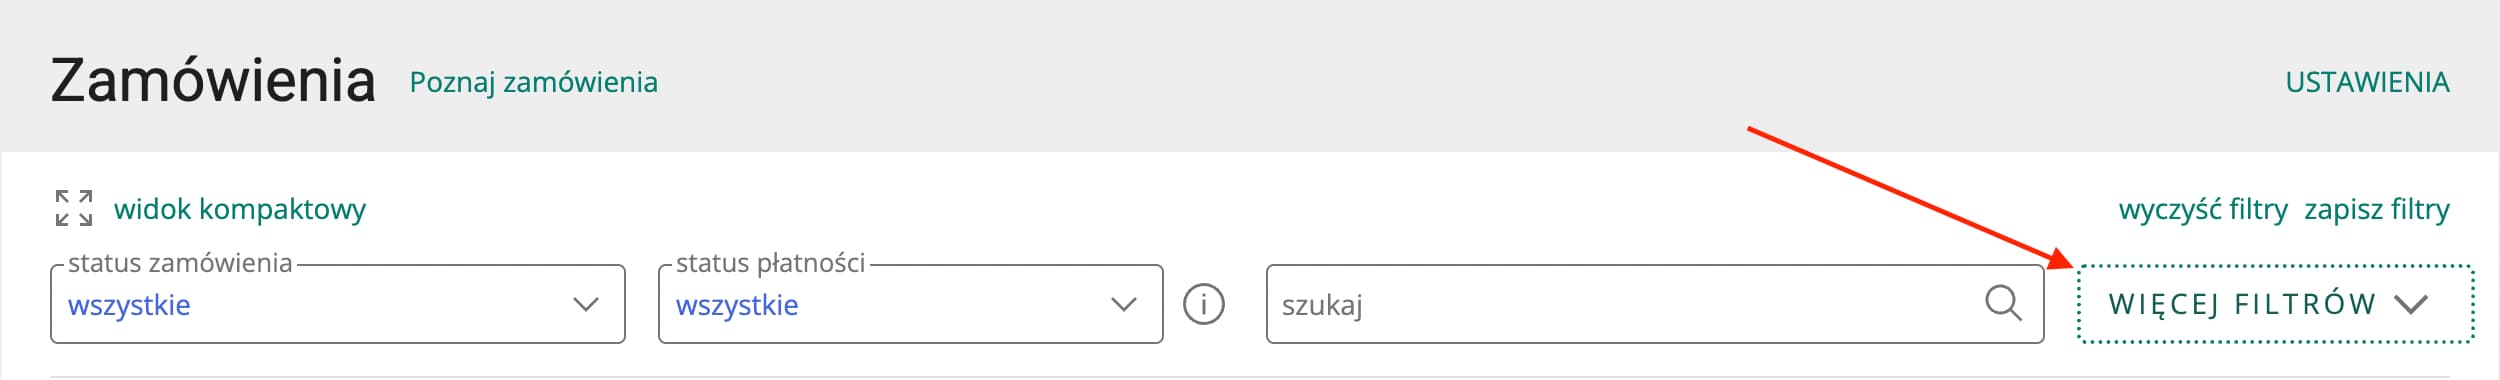Click the Zamówienia page heading
The image size is (2500, 380).
pos(213,81)
